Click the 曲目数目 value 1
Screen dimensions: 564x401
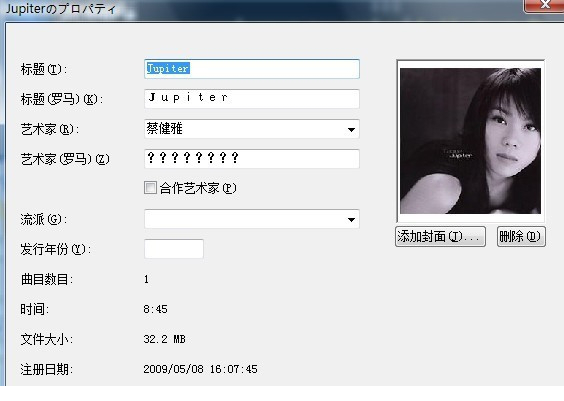click(x=146, y=279)
